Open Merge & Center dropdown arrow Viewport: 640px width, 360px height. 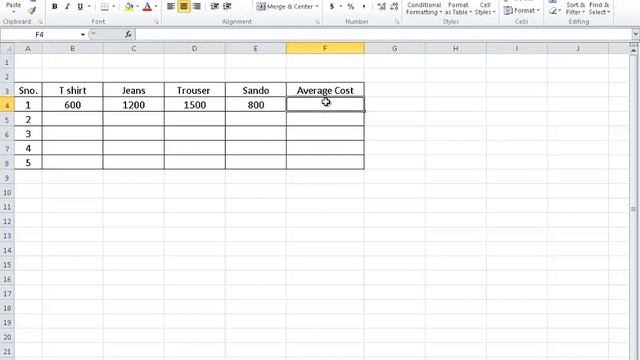(317, 7)
